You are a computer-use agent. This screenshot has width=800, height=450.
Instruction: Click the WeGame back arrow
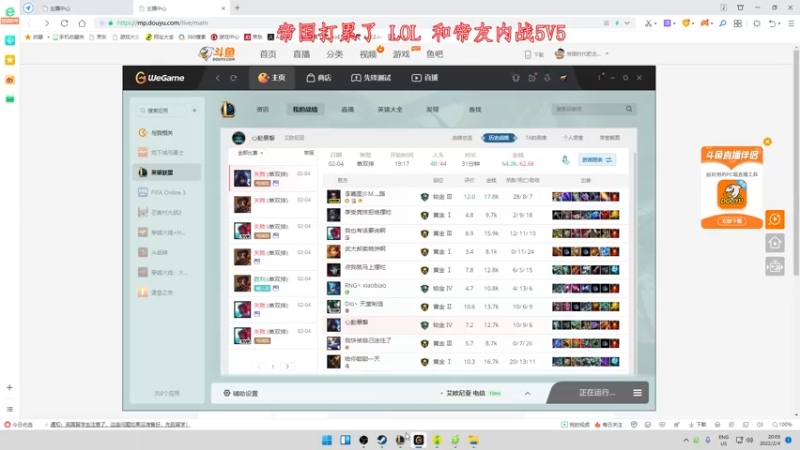(x=218, y=78)
